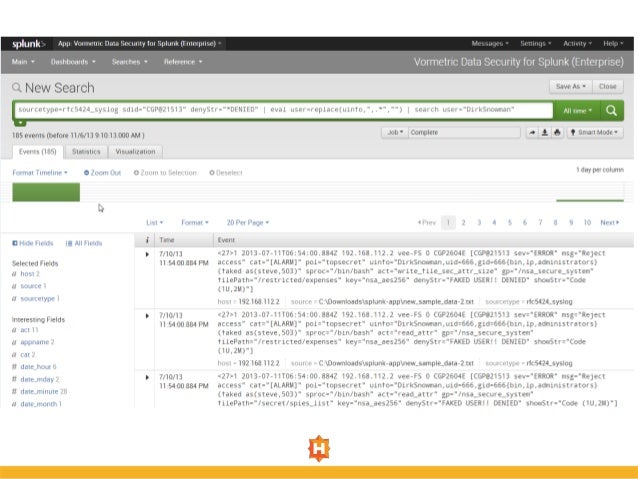638x479 pixels.
Task: Click sourcetype rfc5424_syslog value in first event
Action: [549, 302]
